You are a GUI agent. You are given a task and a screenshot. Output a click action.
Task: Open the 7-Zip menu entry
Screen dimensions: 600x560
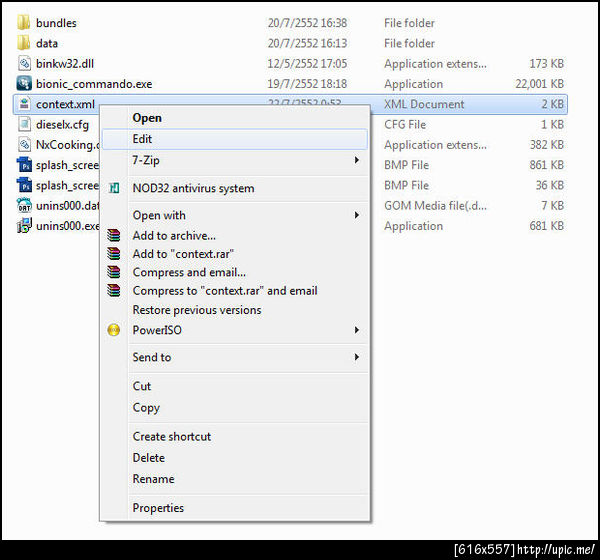click(235, 160)
